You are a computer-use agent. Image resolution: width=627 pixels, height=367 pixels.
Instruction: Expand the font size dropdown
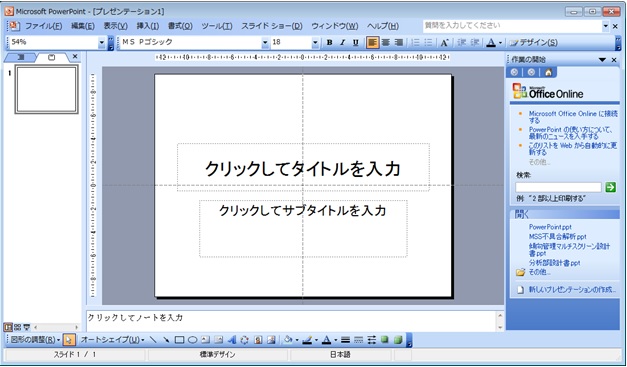(x=315, y=42)
